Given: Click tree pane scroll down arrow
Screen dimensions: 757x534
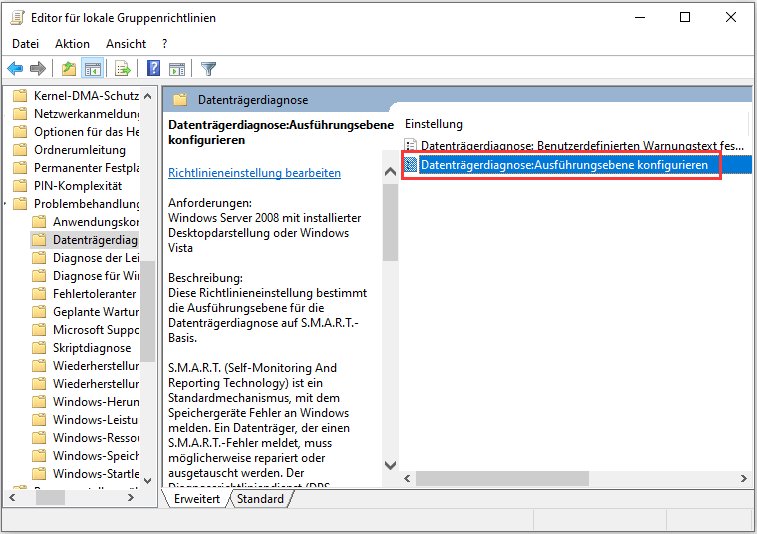Looking at the screenshot, I should tap(148, 481).
